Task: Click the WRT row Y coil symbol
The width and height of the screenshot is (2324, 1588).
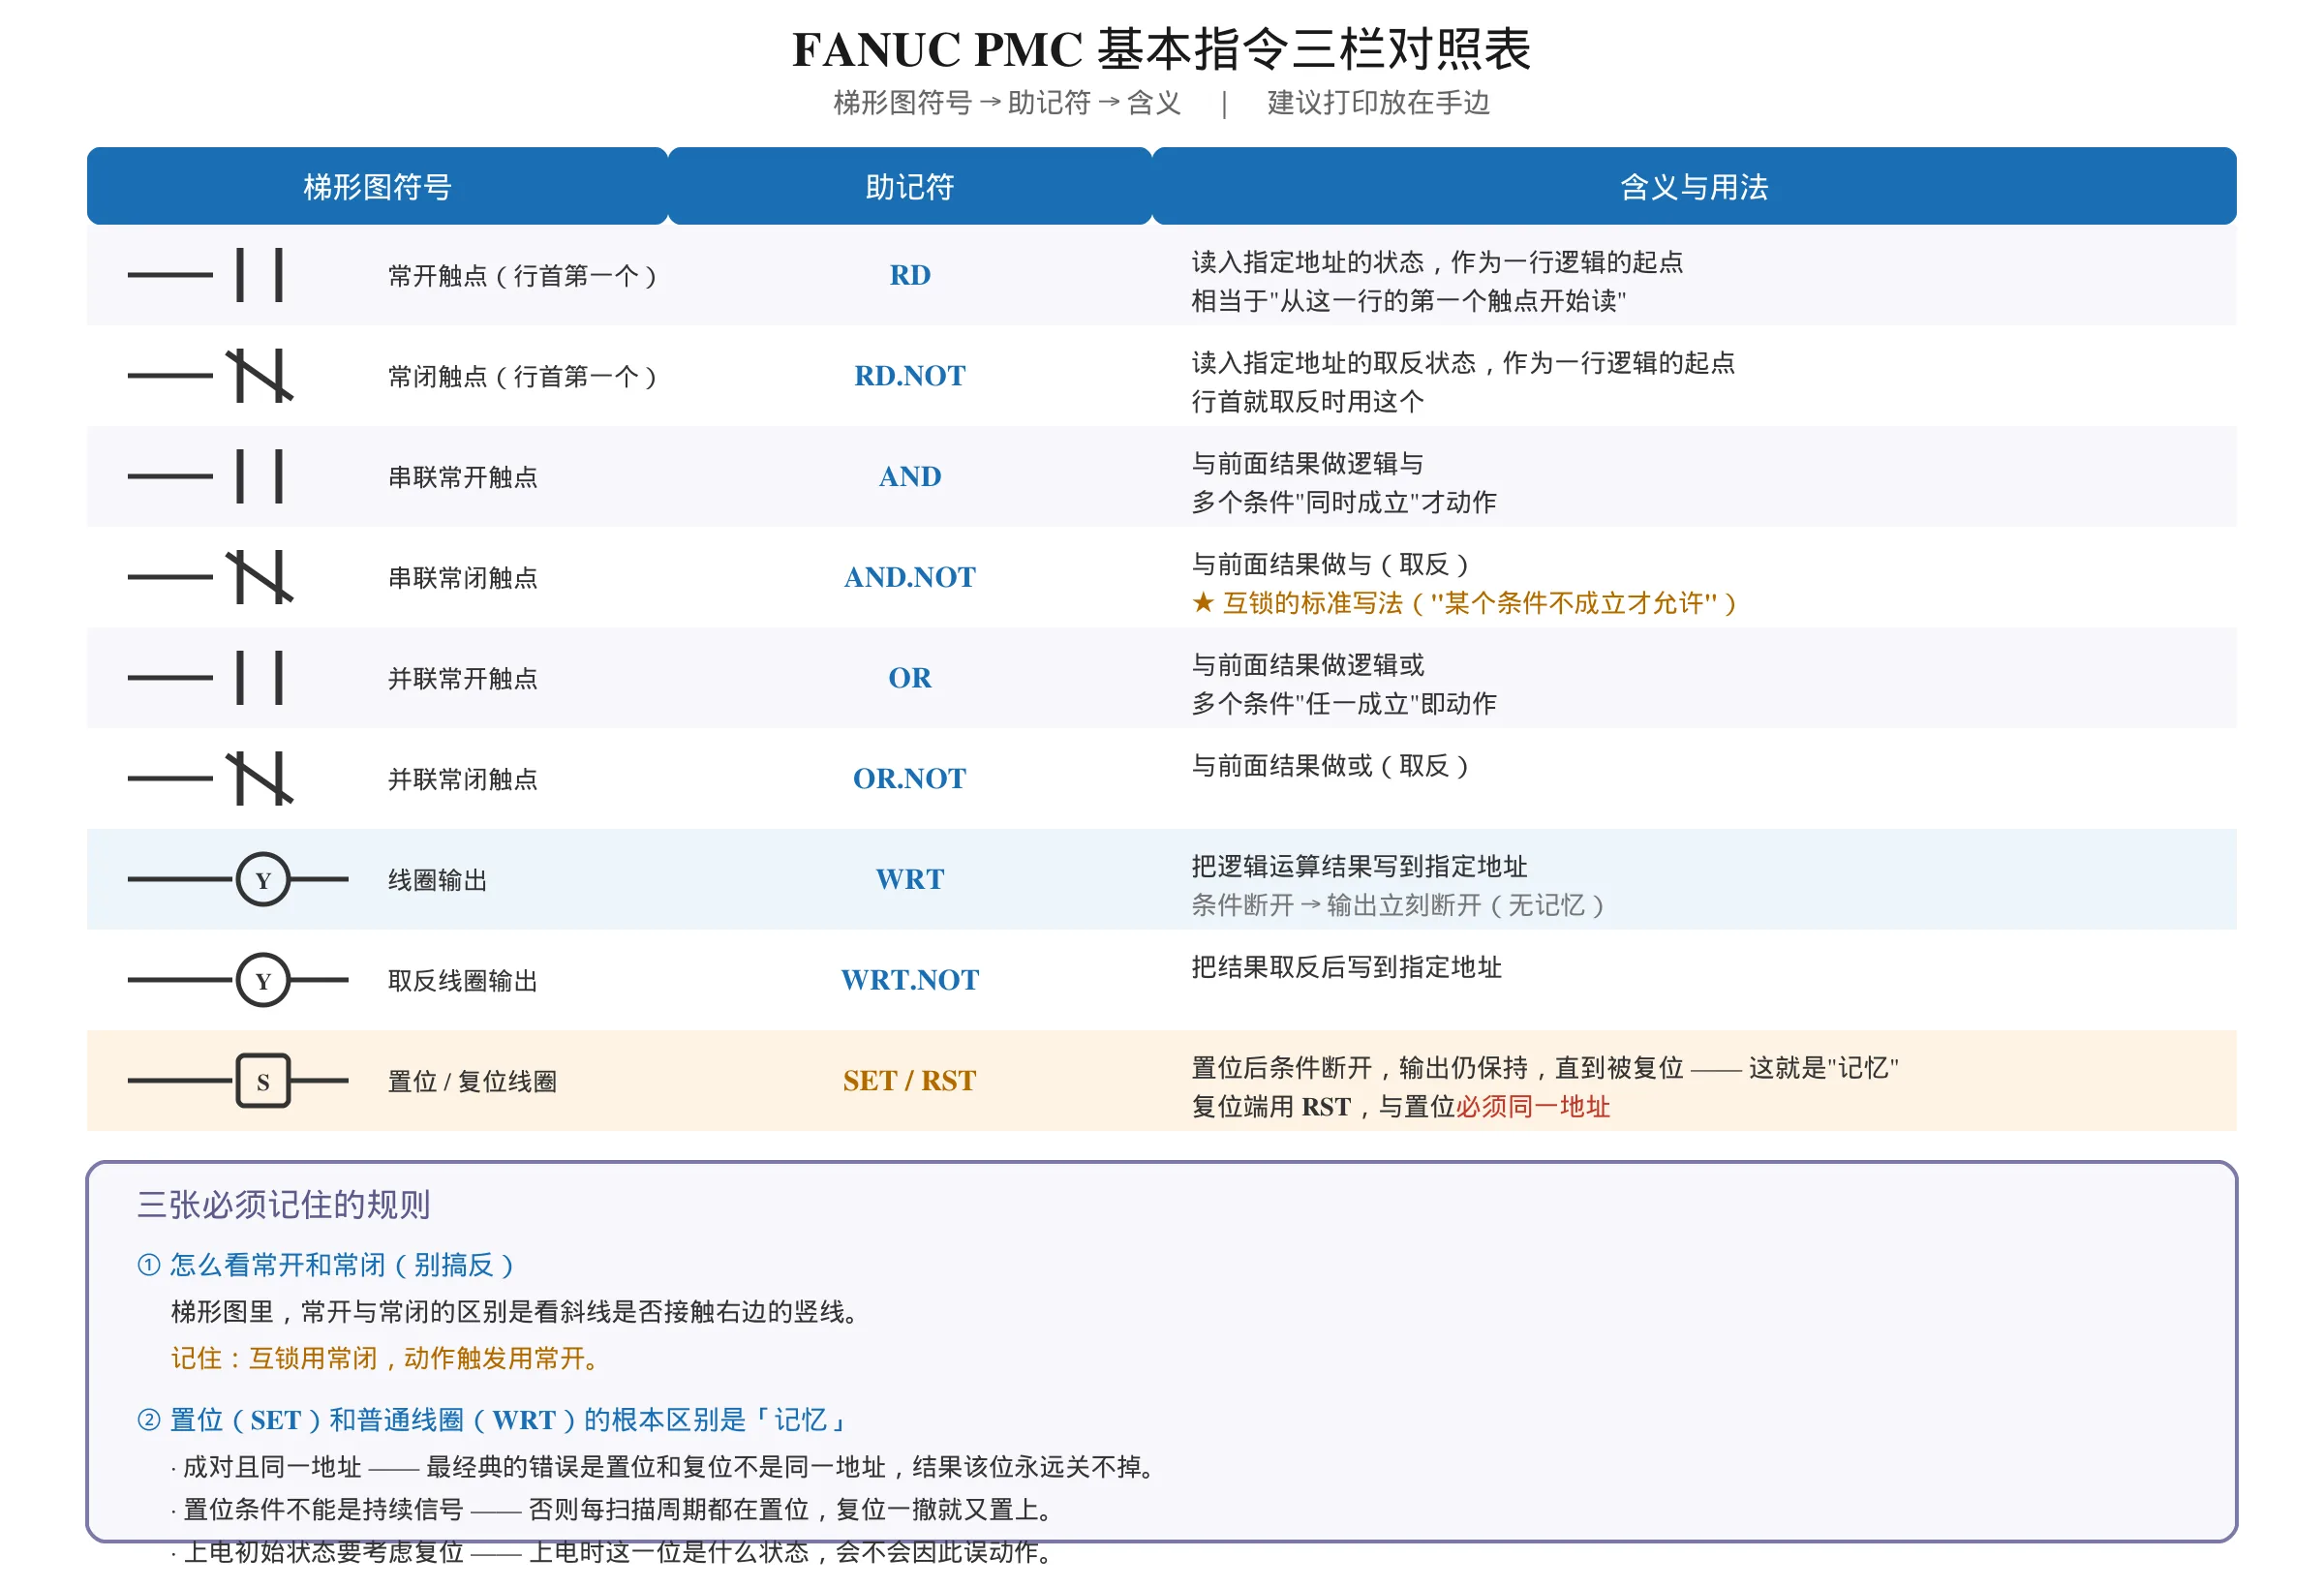Action: click(238, 880)
